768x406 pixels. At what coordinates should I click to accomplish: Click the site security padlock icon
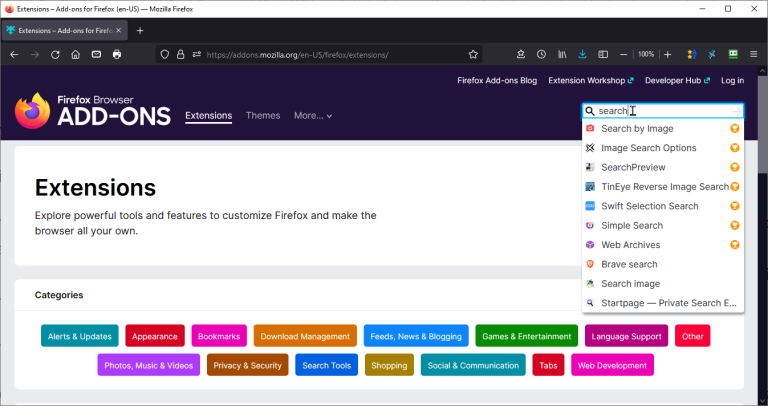pyautogui.click(x=180, y=55)
